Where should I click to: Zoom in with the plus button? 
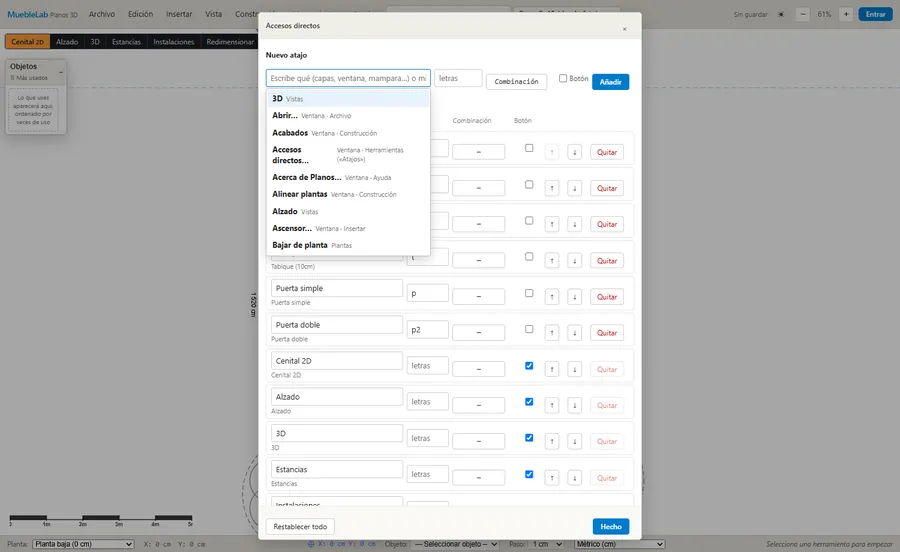(x=845, y=14)
